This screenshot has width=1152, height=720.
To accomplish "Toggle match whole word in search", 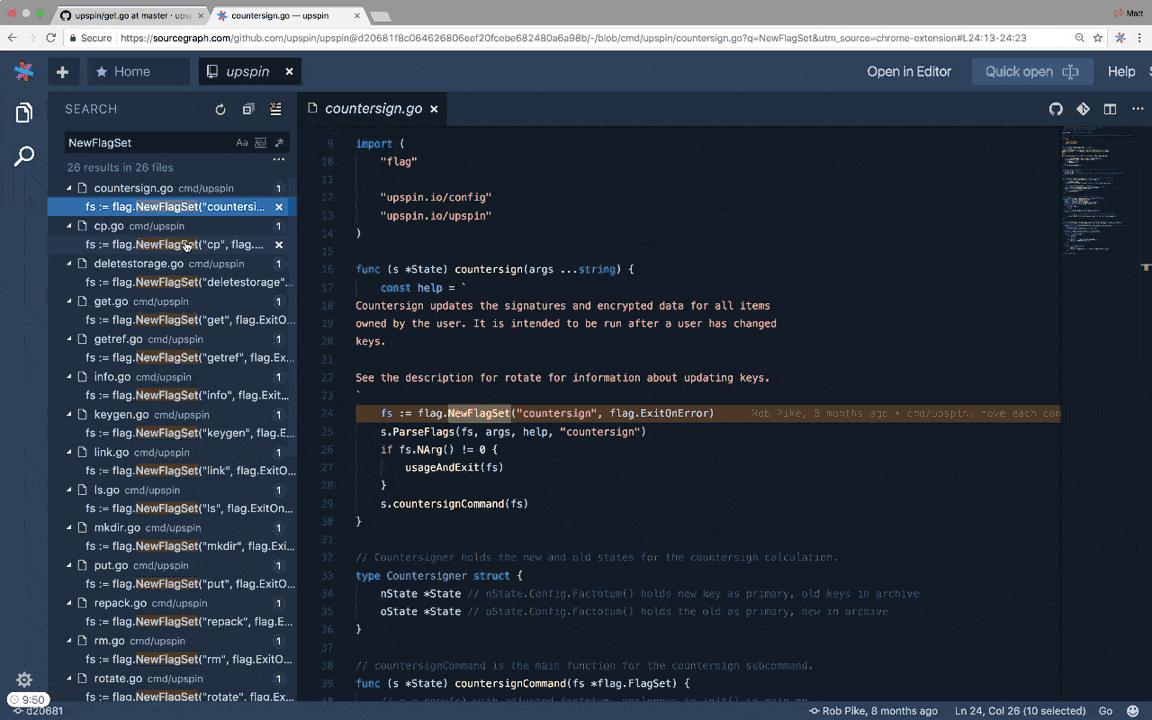I will click(x=259, y=142).
